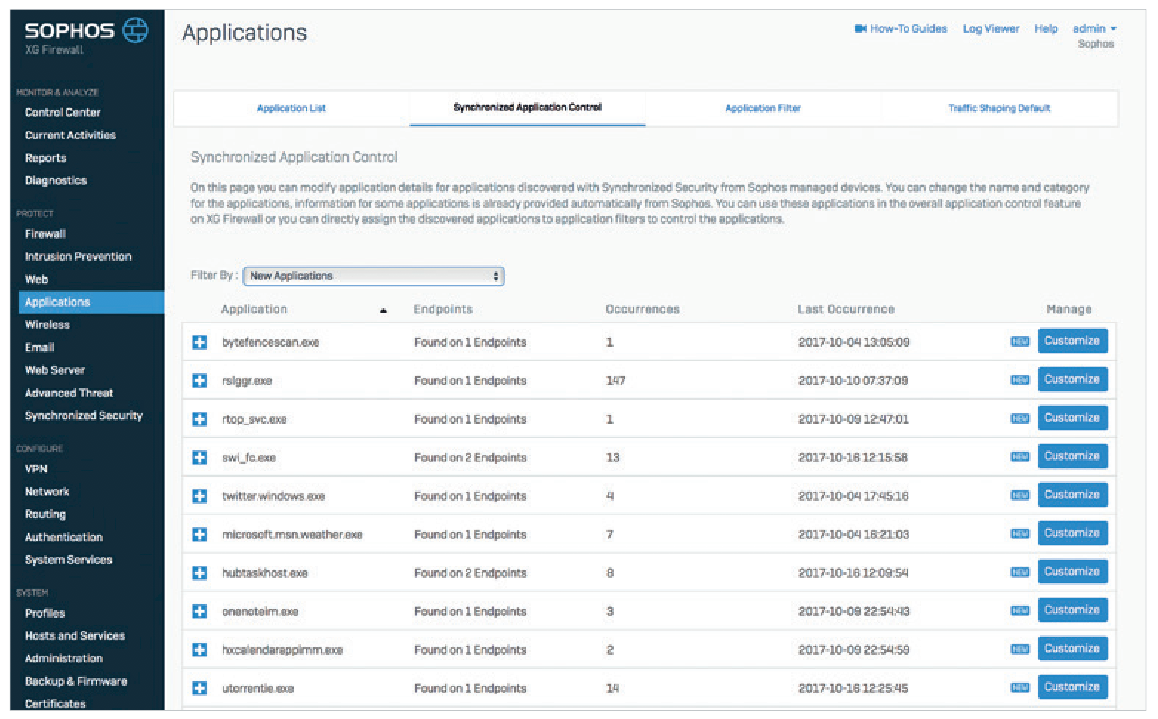
Task: Open the Log Viewer link
Action: 991,29
